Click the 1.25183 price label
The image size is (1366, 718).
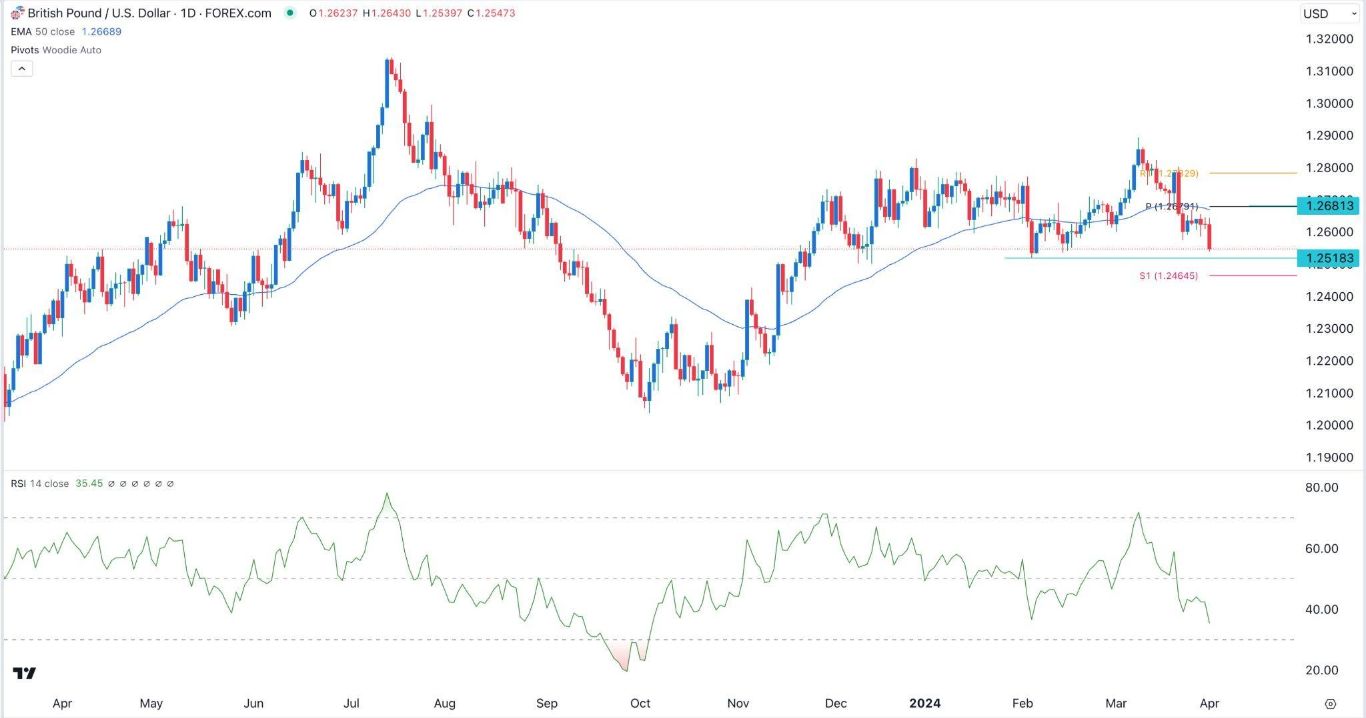[x=1328, y=258]
